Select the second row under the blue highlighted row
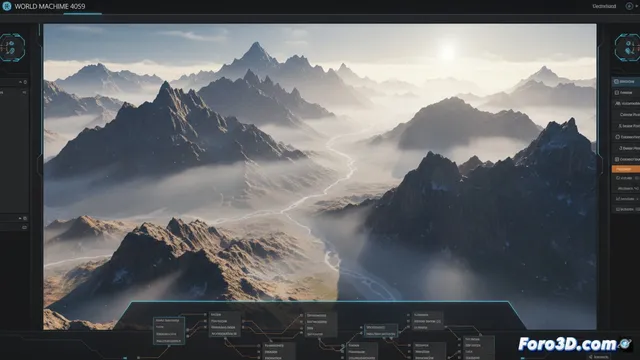The image size is (640, 360). (626, 104)
